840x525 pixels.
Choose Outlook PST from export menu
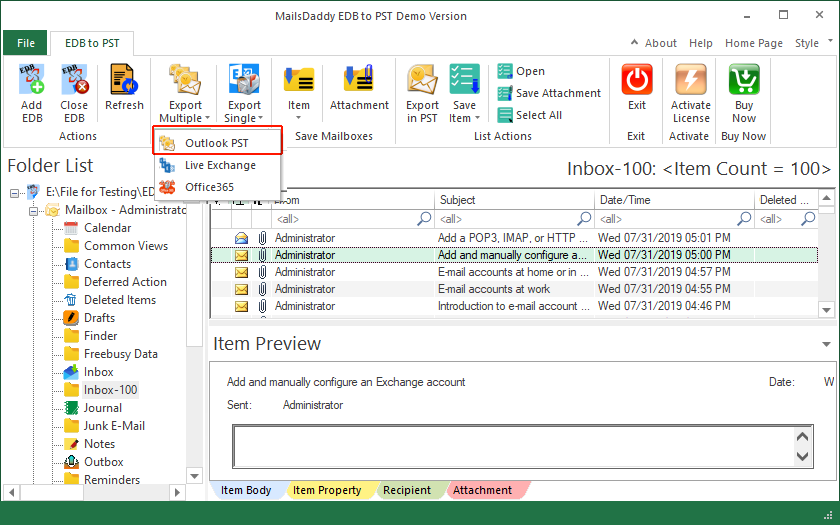pos(217,143)
